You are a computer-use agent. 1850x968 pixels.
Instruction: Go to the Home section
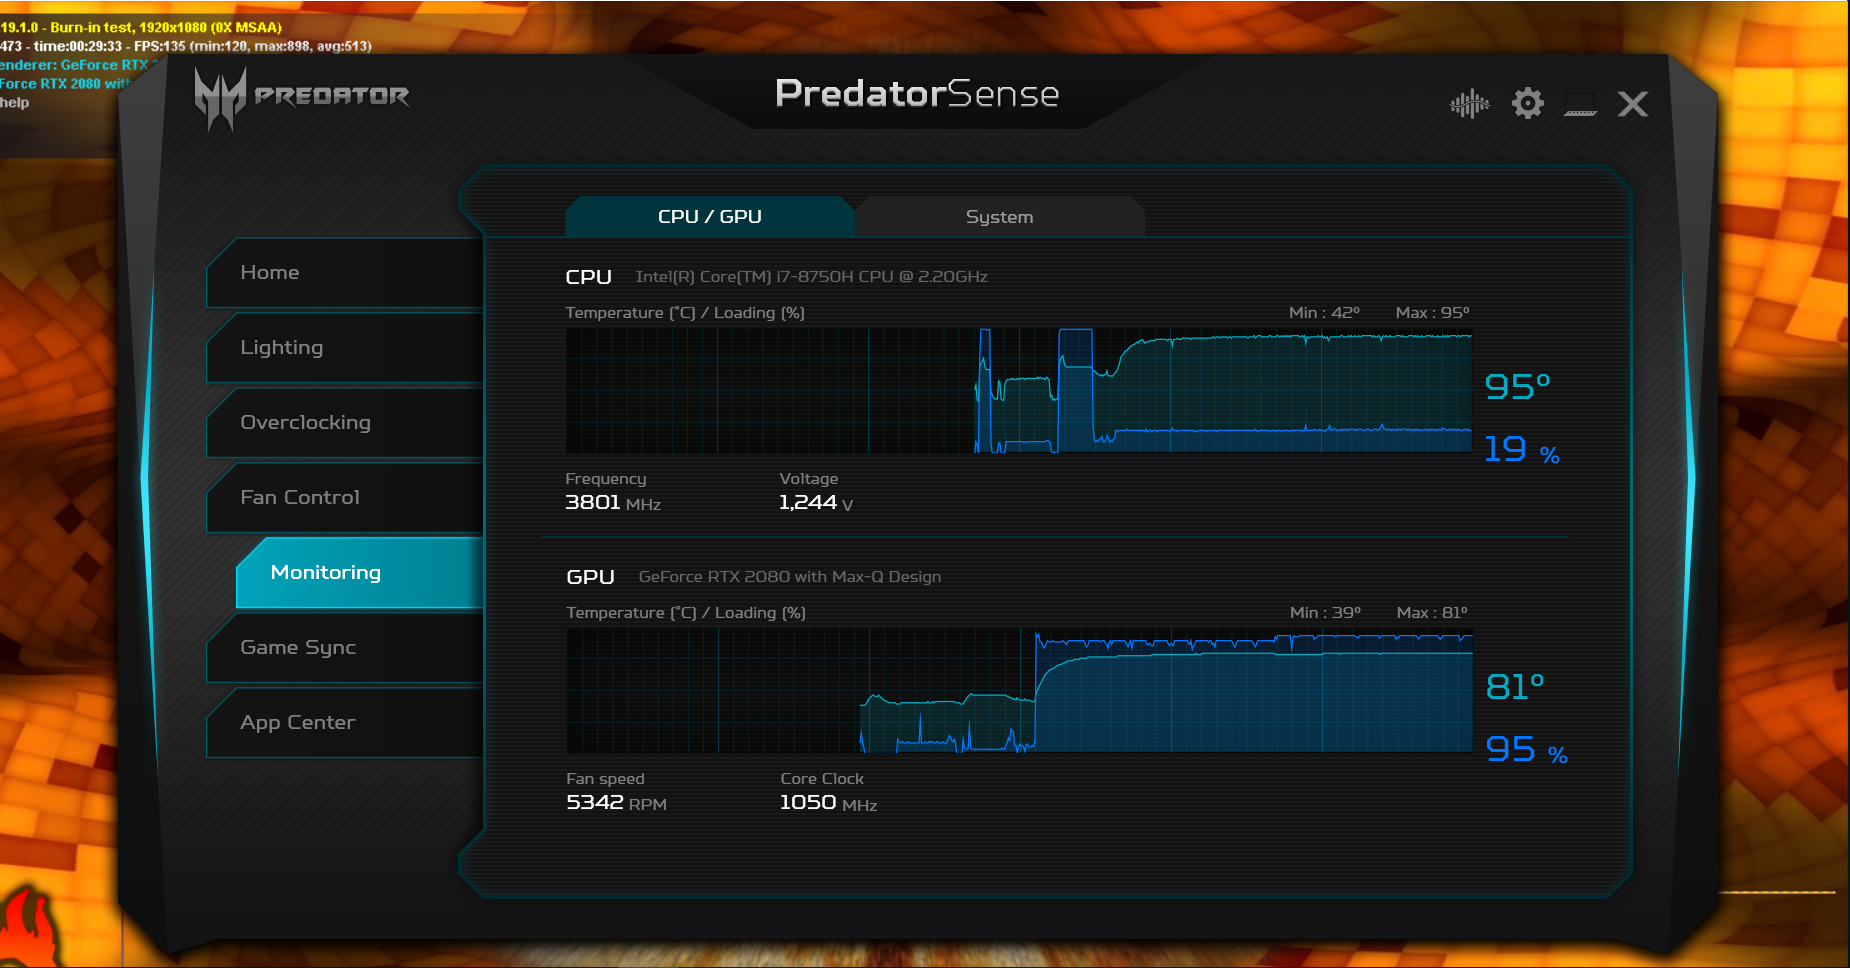click(x=345, y=273)
